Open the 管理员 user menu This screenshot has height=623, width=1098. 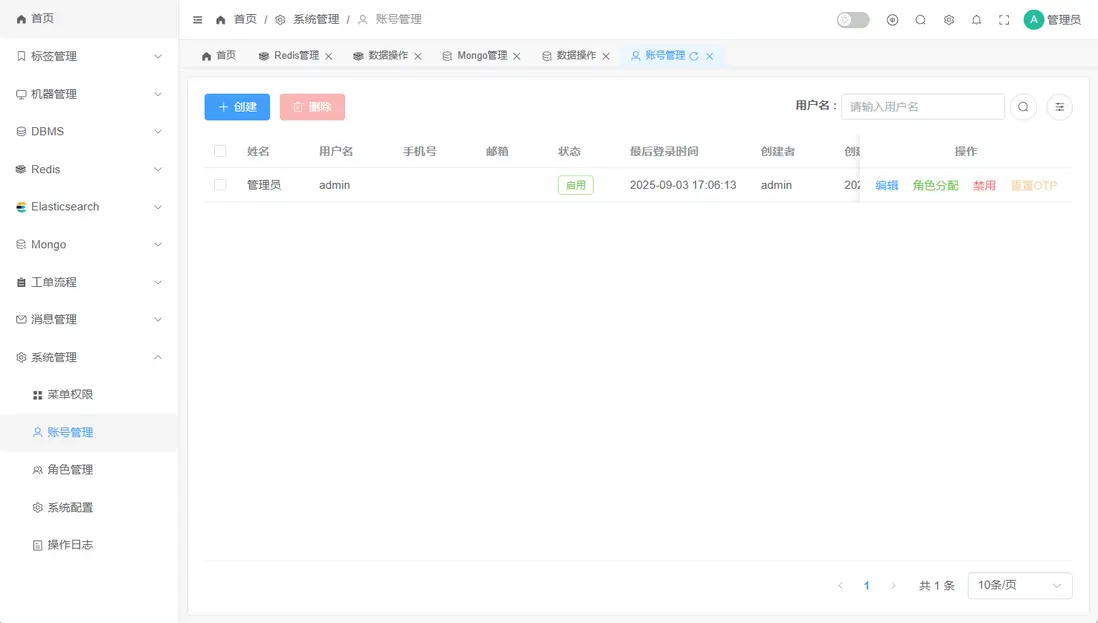pos(1064,20)
